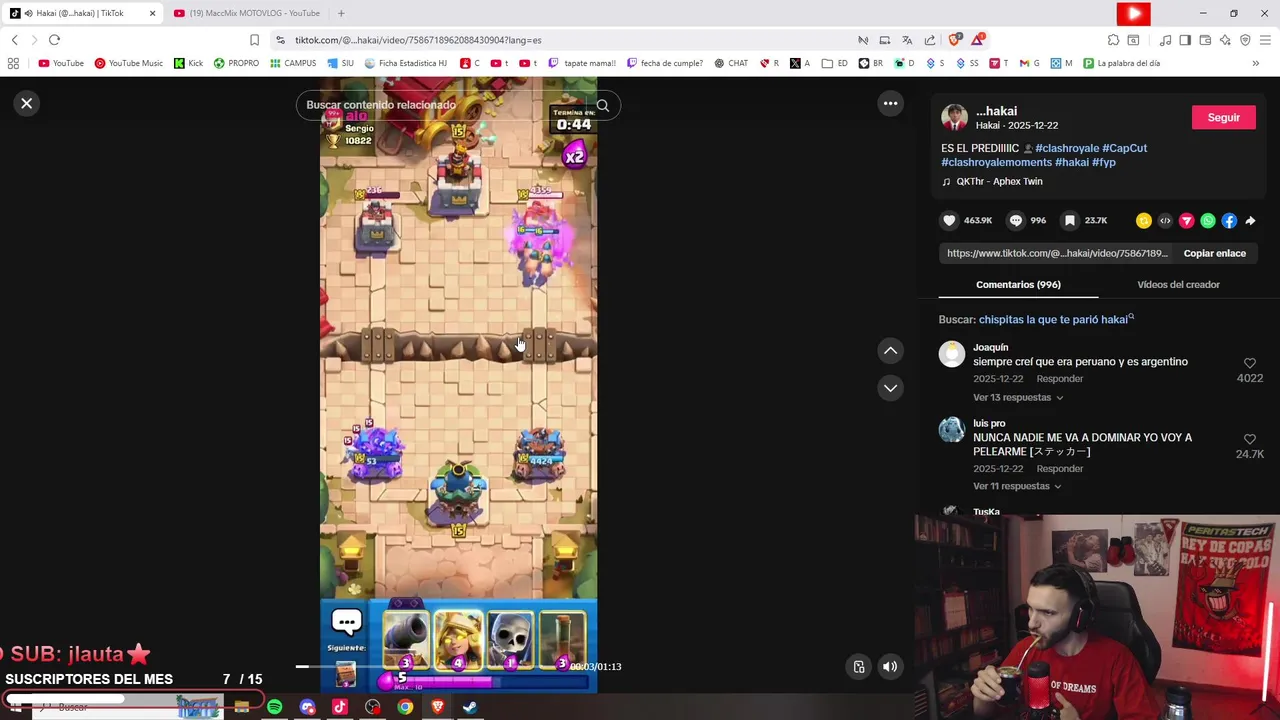The height and width of the screenshot is (720, 1280).
Task: Mute the video with the speaker icon
Action: [x=890, y=667]
